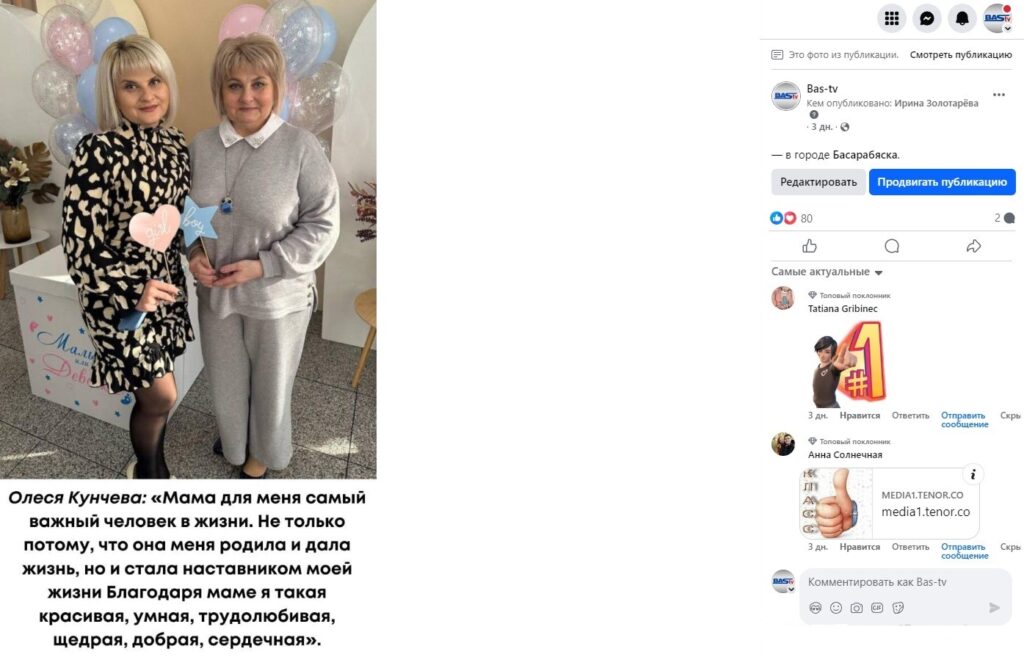This screenshot has width=1024, height=657.
Task: Open the Bas-tv account profile menu
Action: [997, 18]
